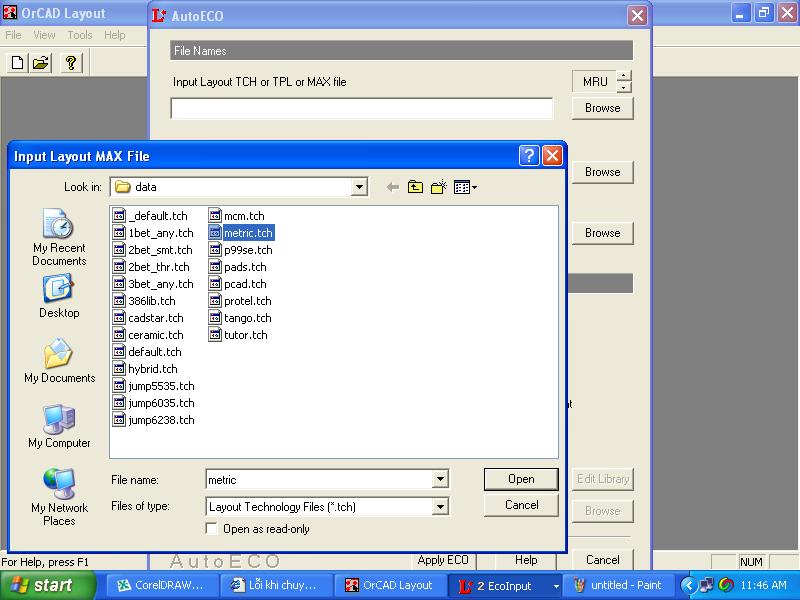Select 2bet_thr.tch file
This screenshot has width=800, height=600.
coord(152,267)
